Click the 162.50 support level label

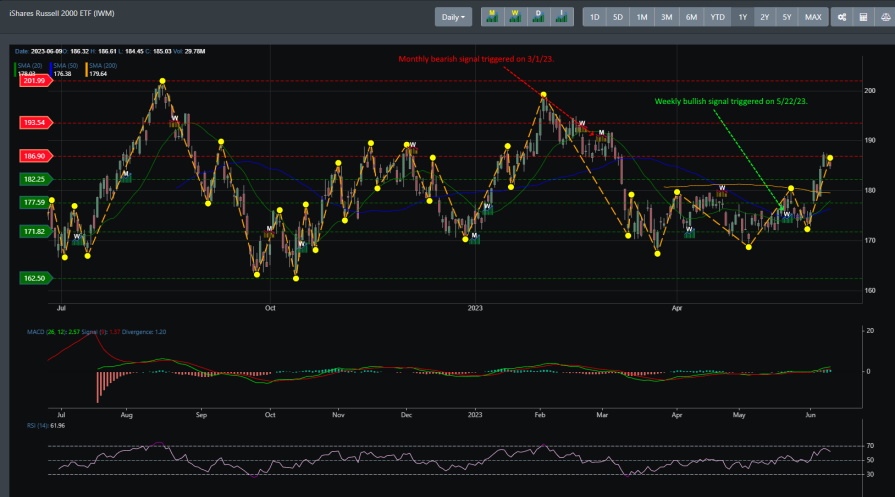pos(35,278)
